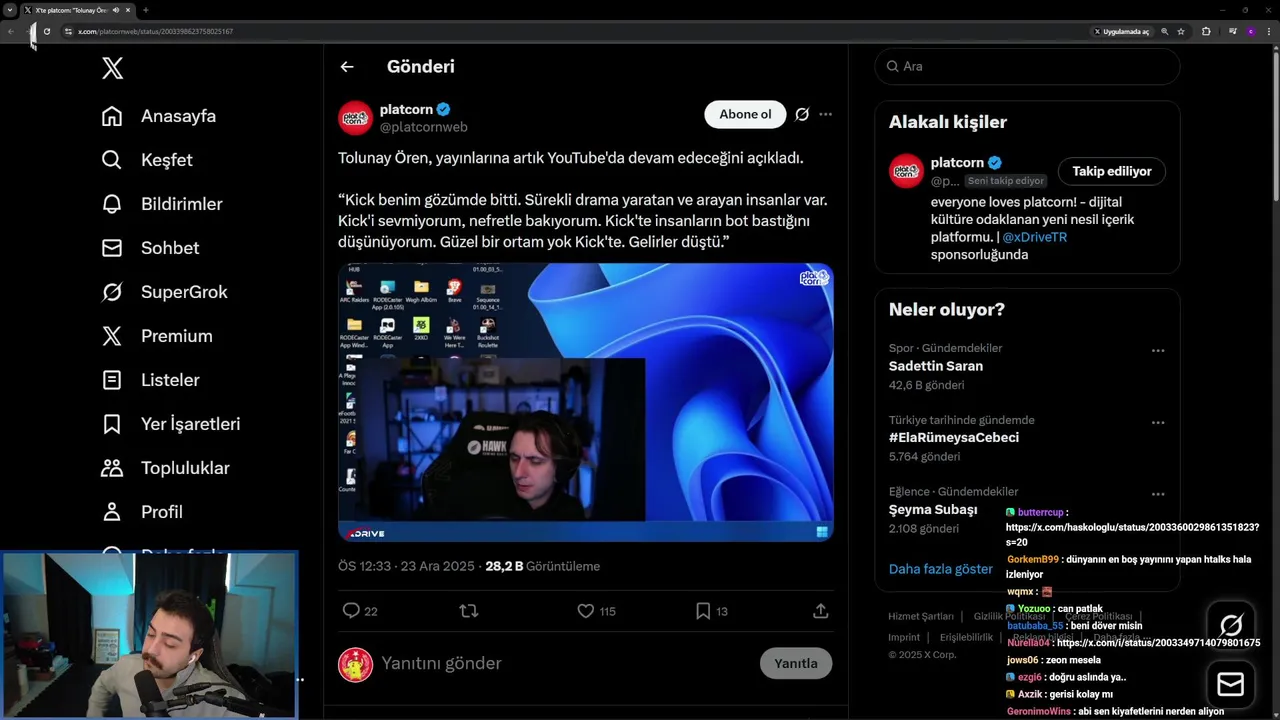1280x720 pixels.
Task: Go back with the Gönderi back arrow
Action: pos(347,67)
